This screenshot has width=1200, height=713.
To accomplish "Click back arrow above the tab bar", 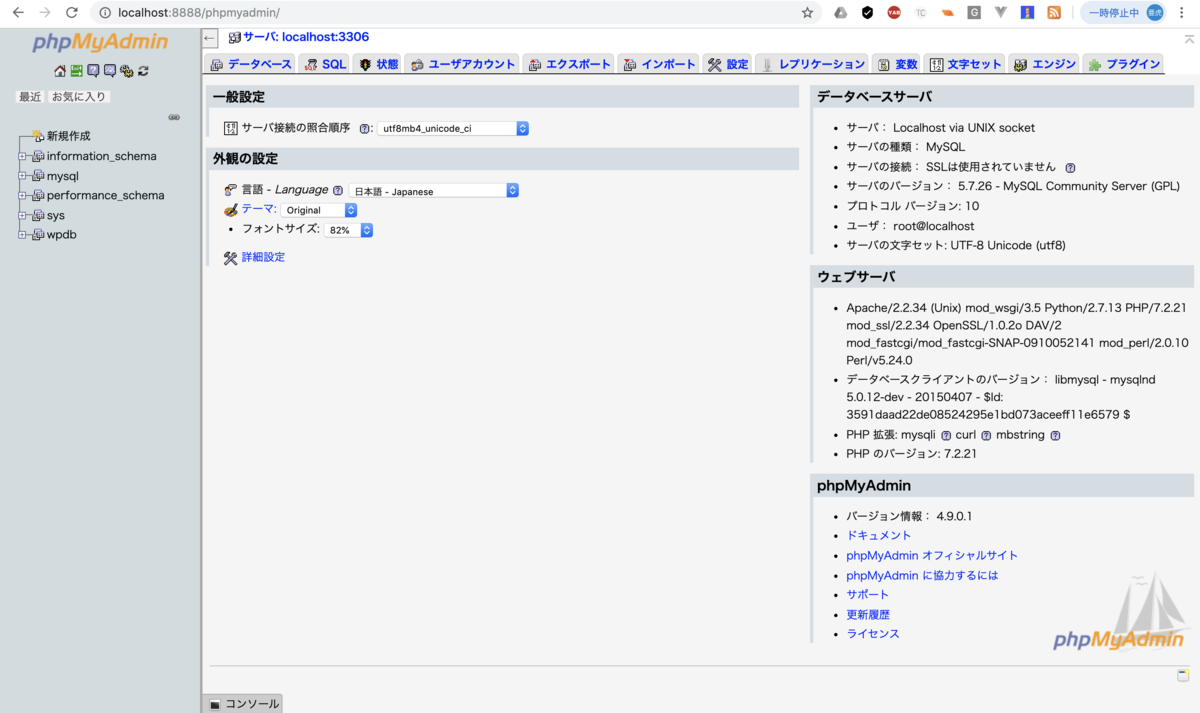I will [x=208, y=37].
